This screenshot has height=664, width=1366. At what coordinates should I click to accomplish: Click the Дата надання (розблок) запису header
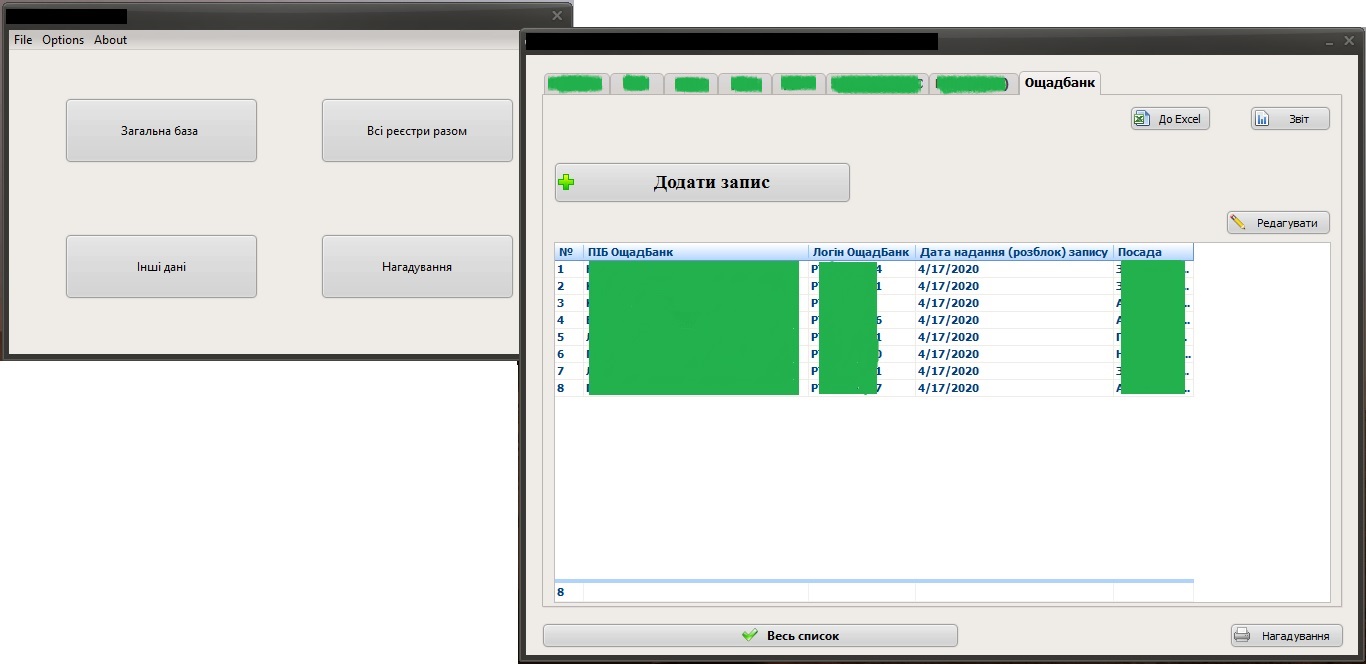click(1014, 252)
